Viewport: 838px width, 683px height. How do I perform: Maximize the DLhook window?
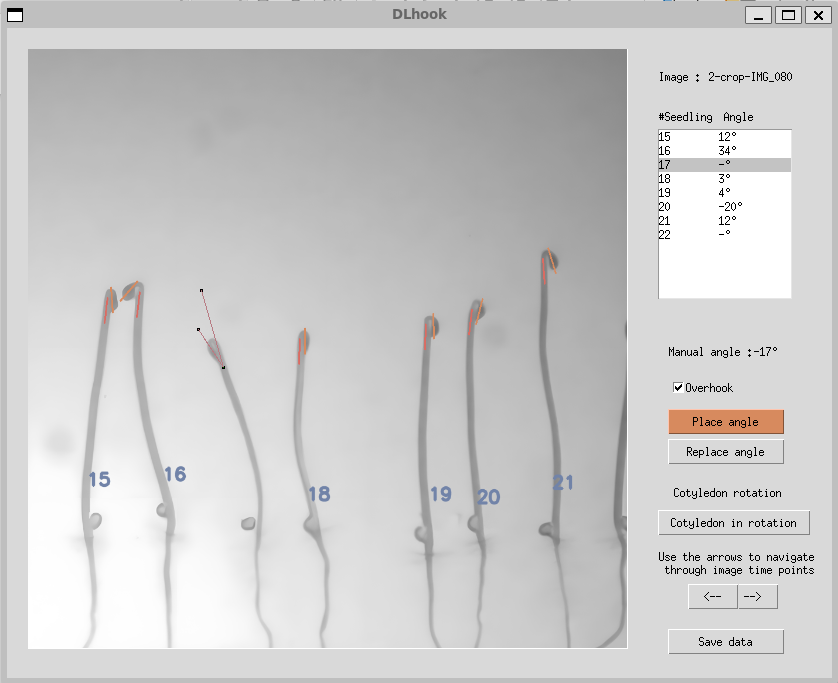[x=788, y=14]
